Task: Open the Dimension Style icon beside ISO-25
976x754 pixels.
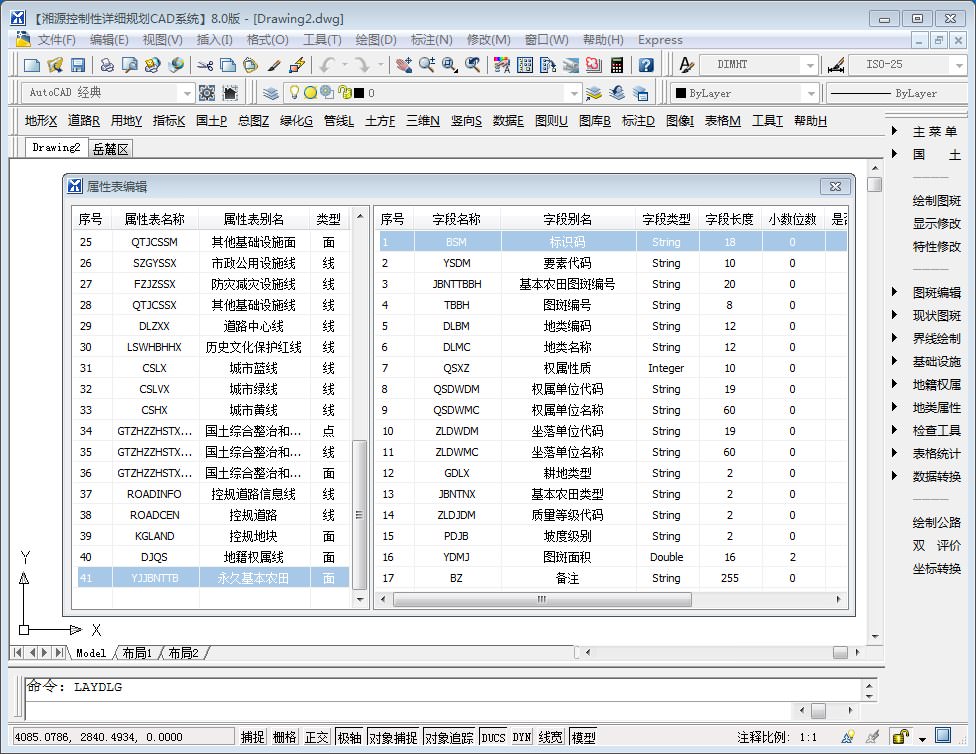Action: pos(836,65)
